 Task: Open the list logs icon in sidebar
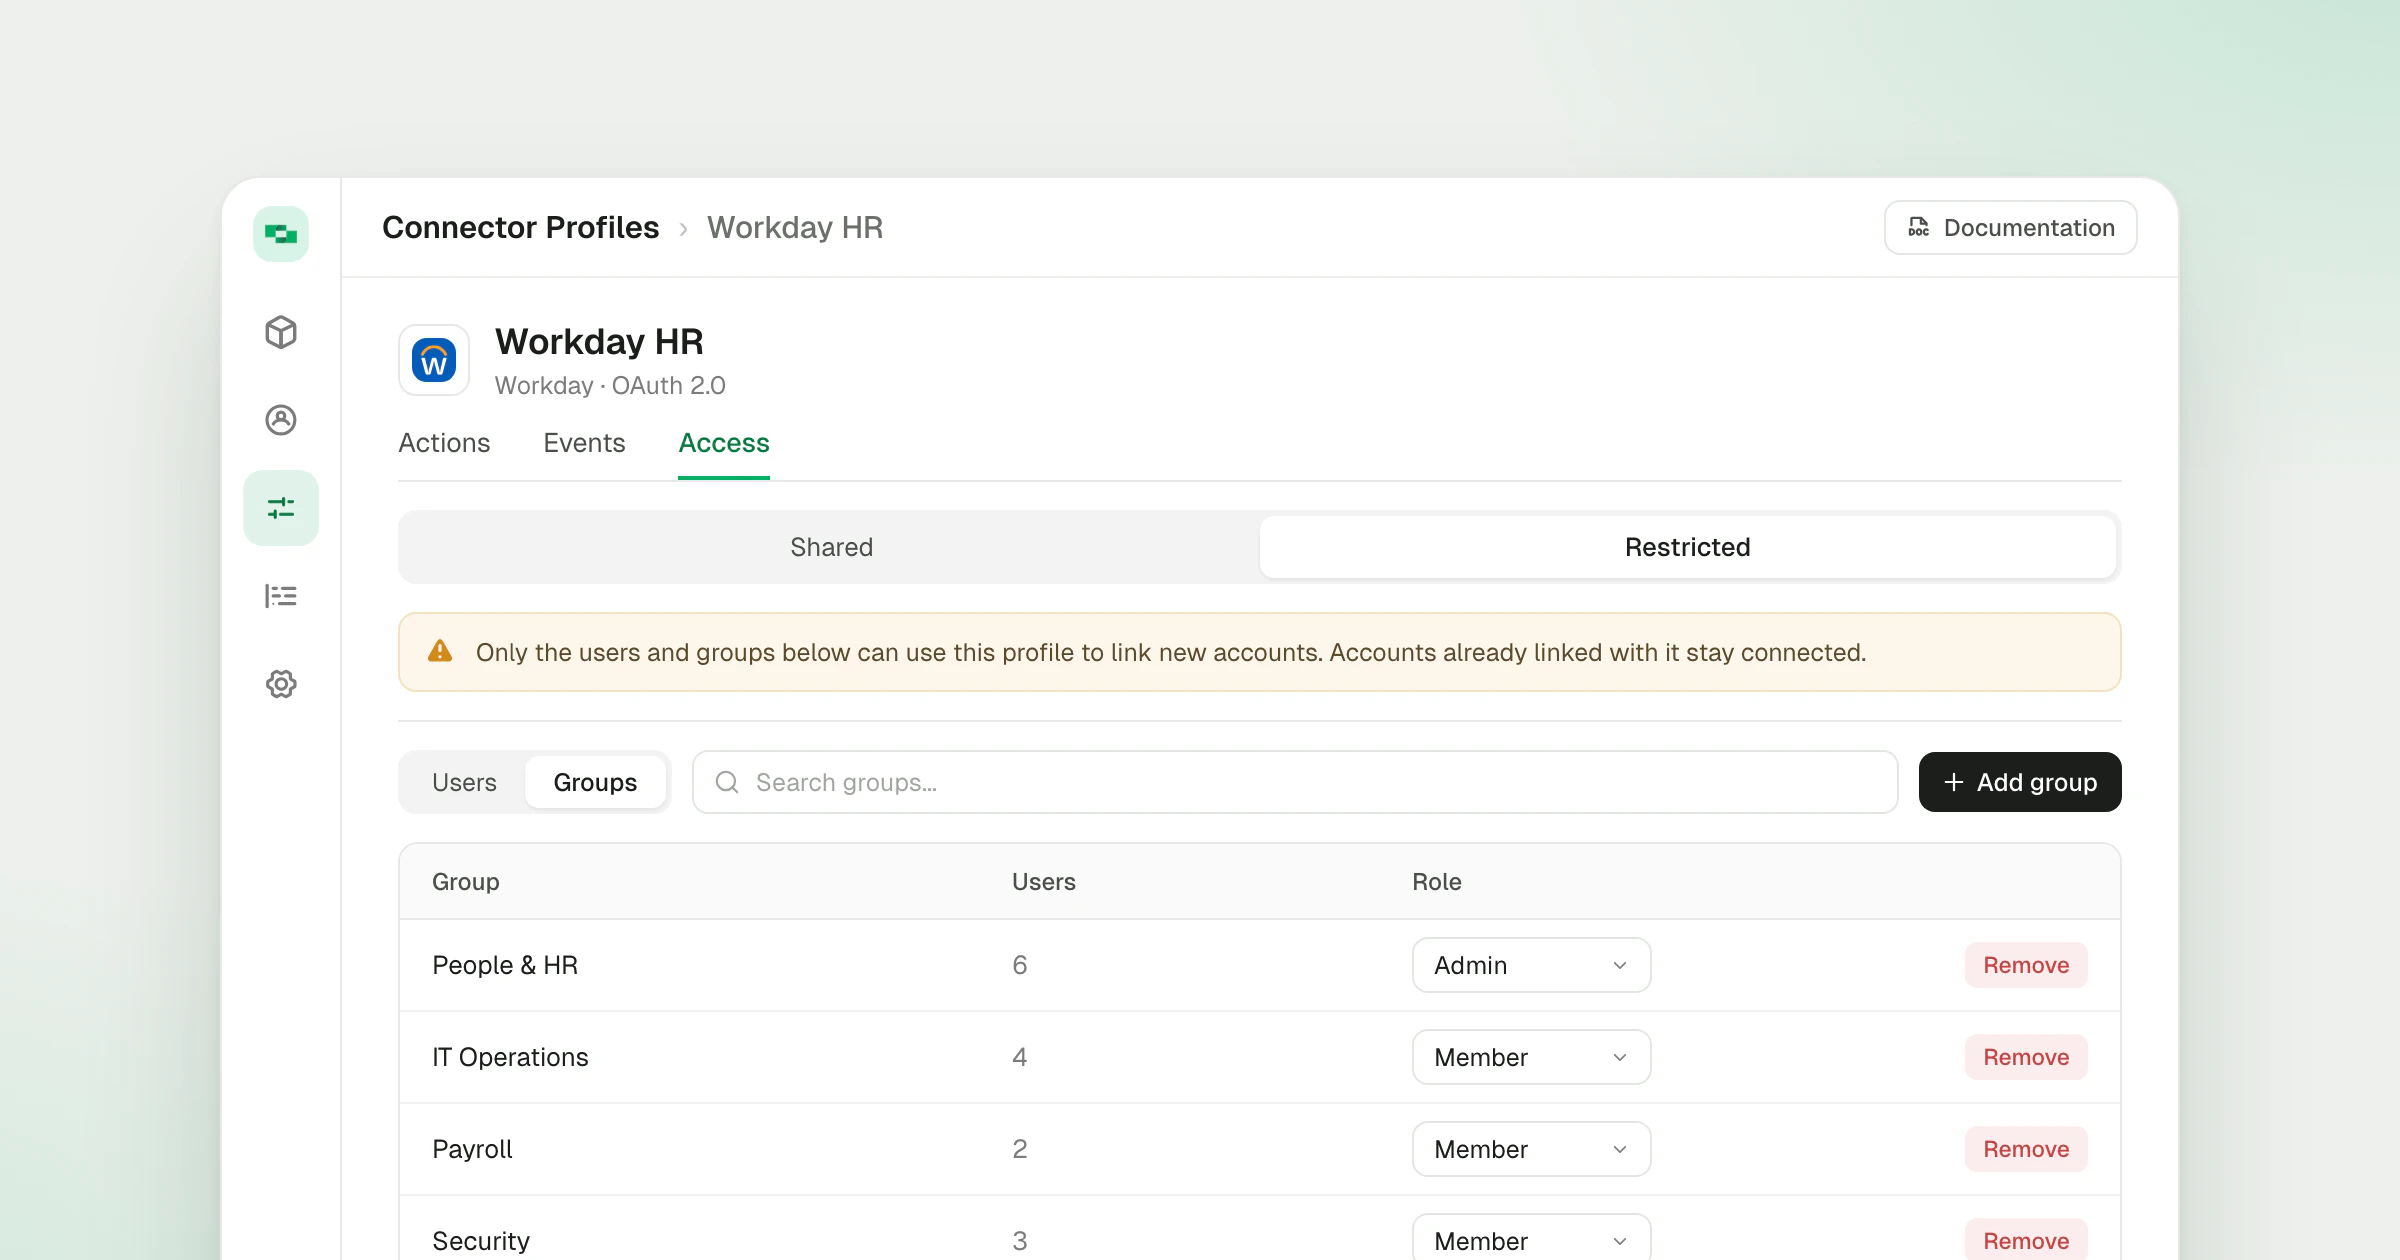click(281, 596)
